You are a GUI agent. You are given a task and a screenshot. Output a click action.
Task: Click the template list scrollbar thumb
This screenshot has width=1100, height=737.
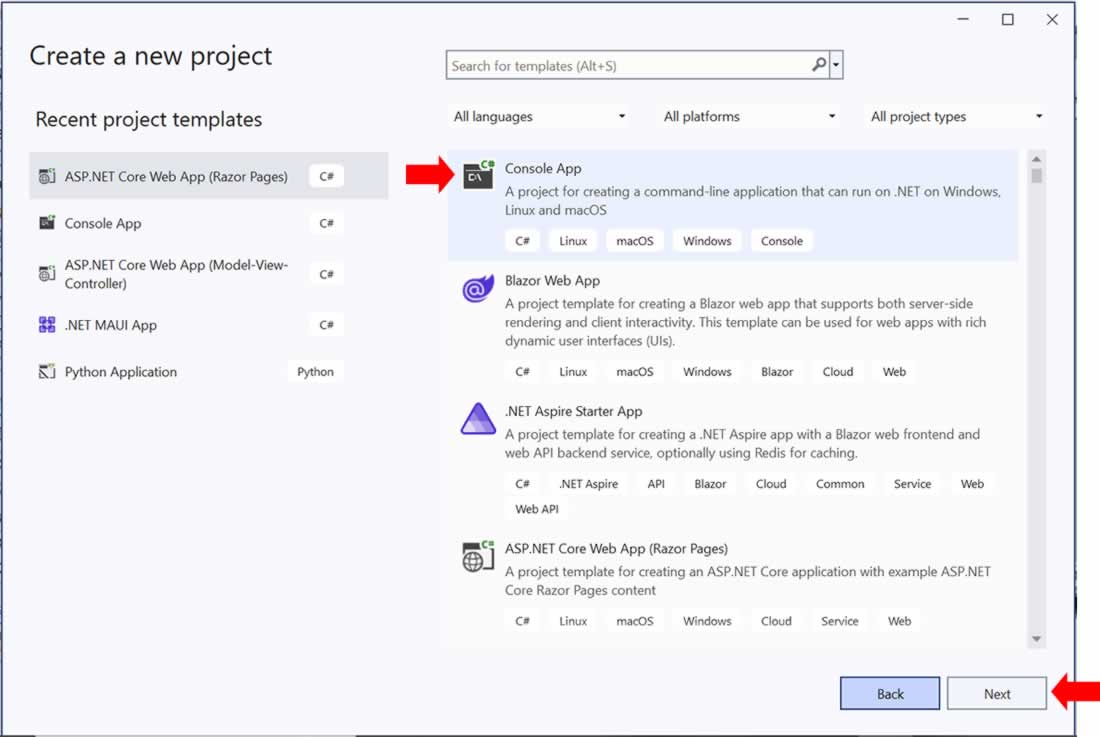(x=1036, y=175)
